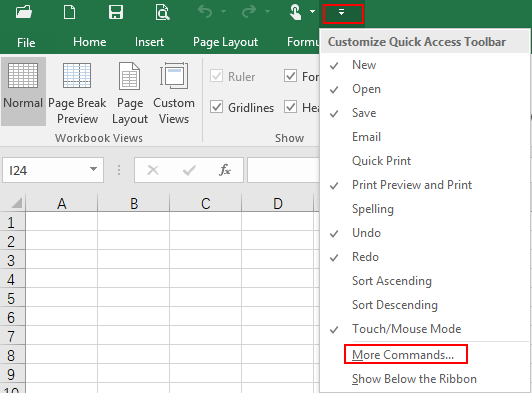Expand the Undo history dropdown arrow
The image size is (532, 393).
(224, 12)
